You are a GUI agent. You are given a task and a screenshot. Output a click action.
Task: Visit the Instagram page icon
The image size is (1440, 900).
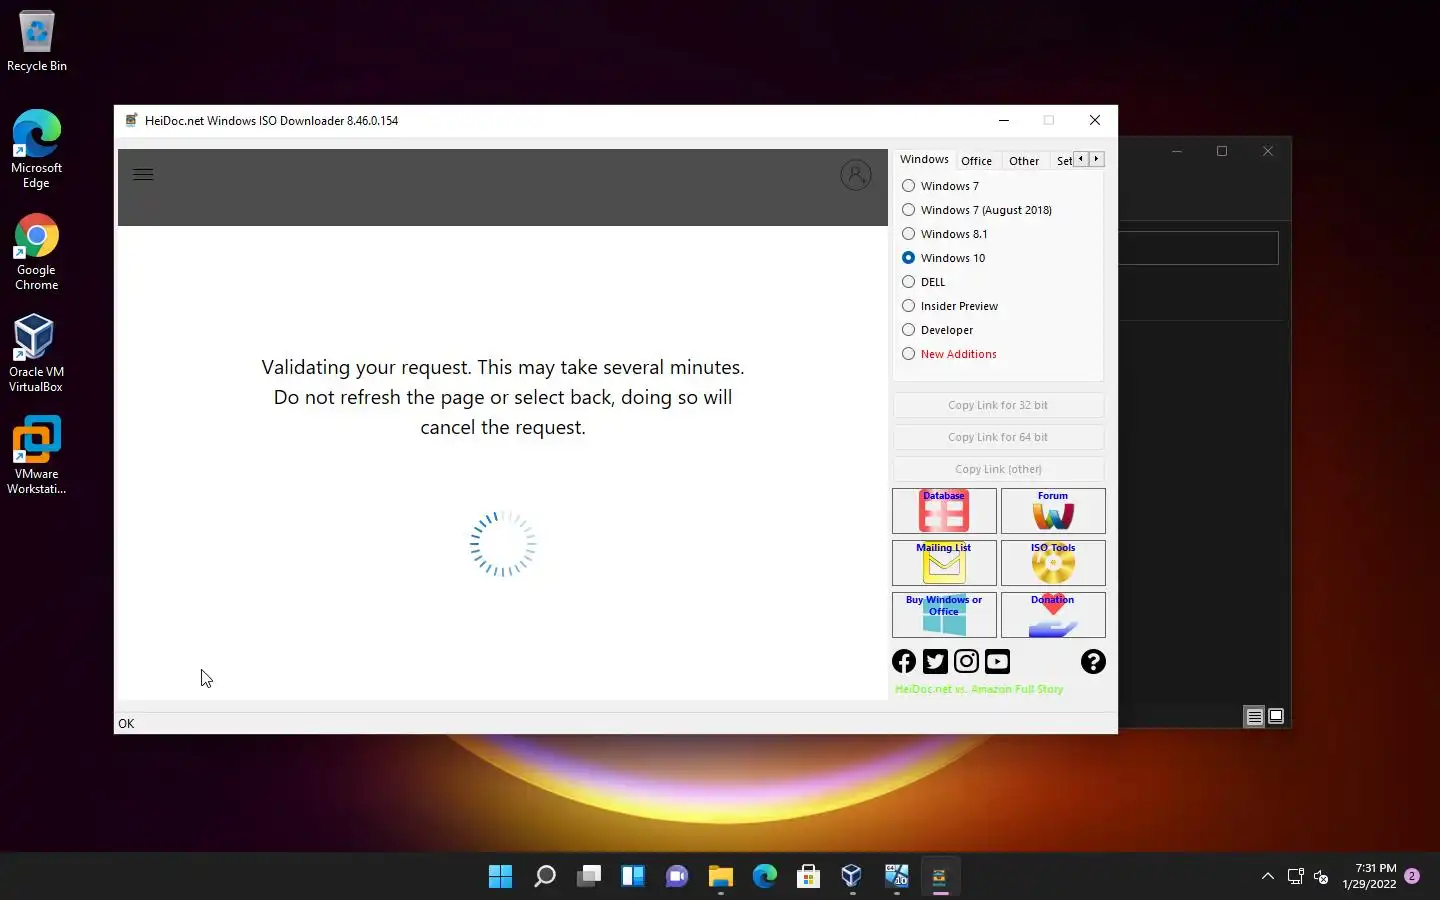point(966,661)
